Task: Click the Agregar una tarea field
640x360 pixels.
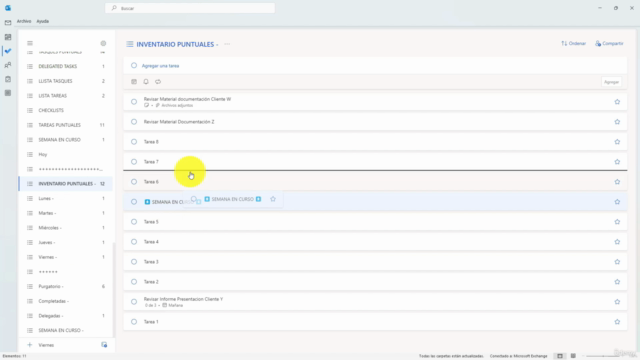Action: tap(375, 66)
